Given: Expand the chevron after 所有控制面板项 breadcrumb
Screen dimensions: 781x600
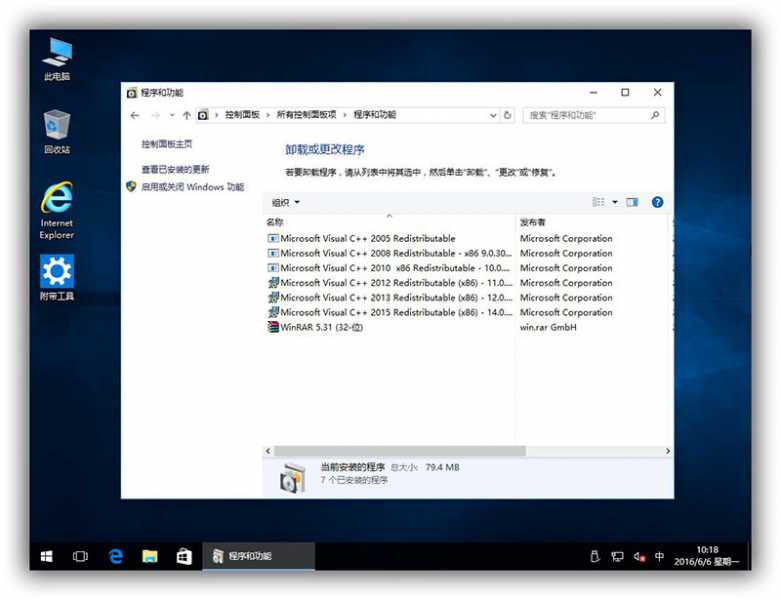Looking at the screenshot, I should pos(345,115).
